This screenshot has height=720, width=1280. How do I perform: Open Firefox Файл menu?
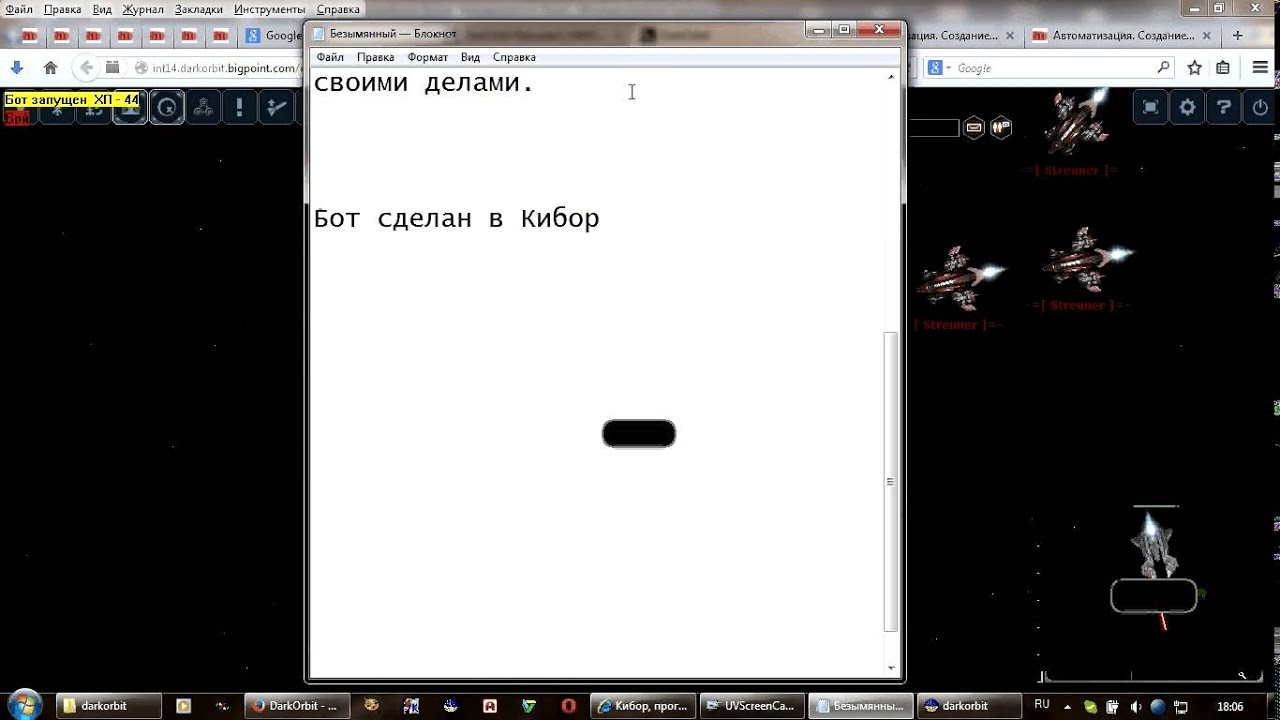tap(19, 9)
